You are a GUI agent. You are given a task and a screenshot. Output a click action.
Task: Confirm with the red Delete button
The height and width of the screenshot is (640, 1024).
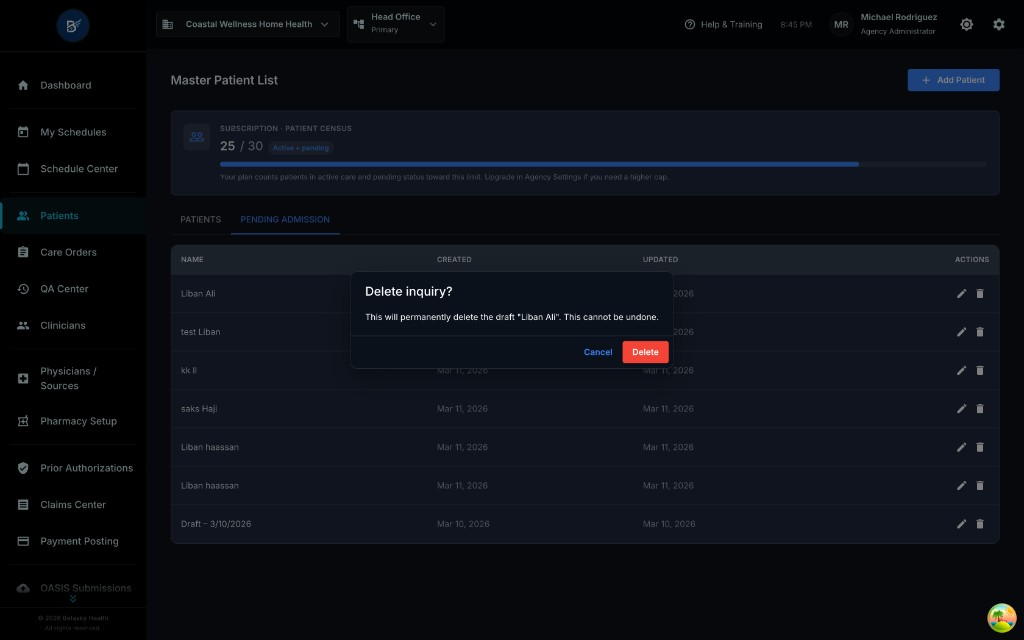(x=645, y=352)
